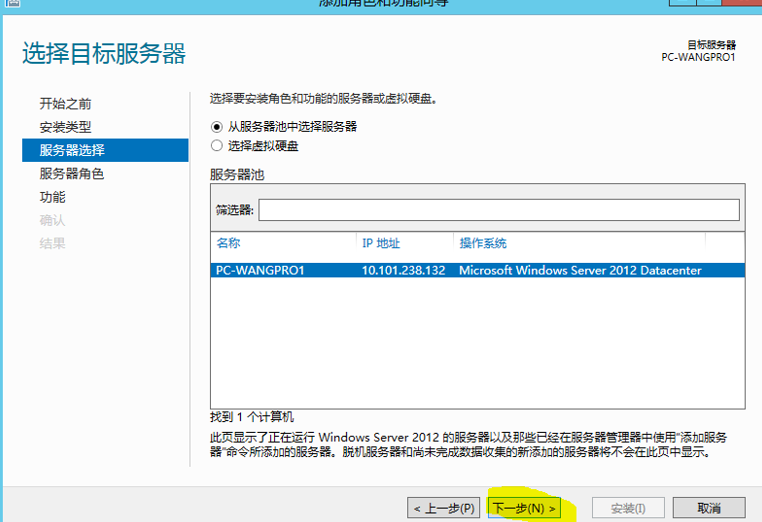This screenshot has height=522, width=762.
Task: Click into the 筛选器 filter input field
Action: (x=499, y=210)
